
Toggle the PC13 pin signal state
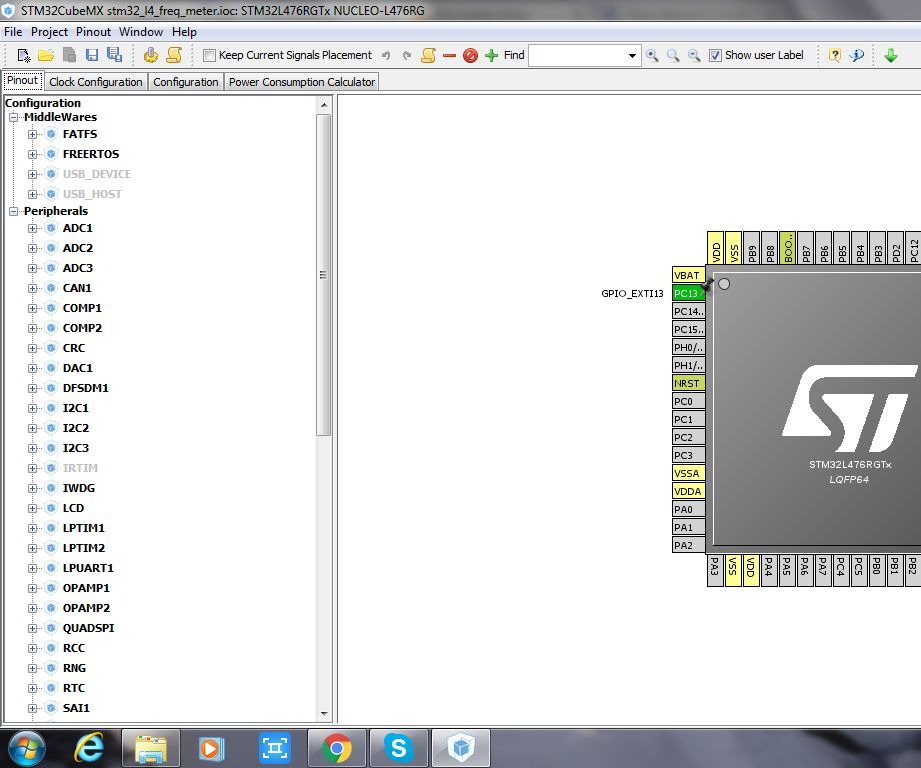click(x=687, y=293)
